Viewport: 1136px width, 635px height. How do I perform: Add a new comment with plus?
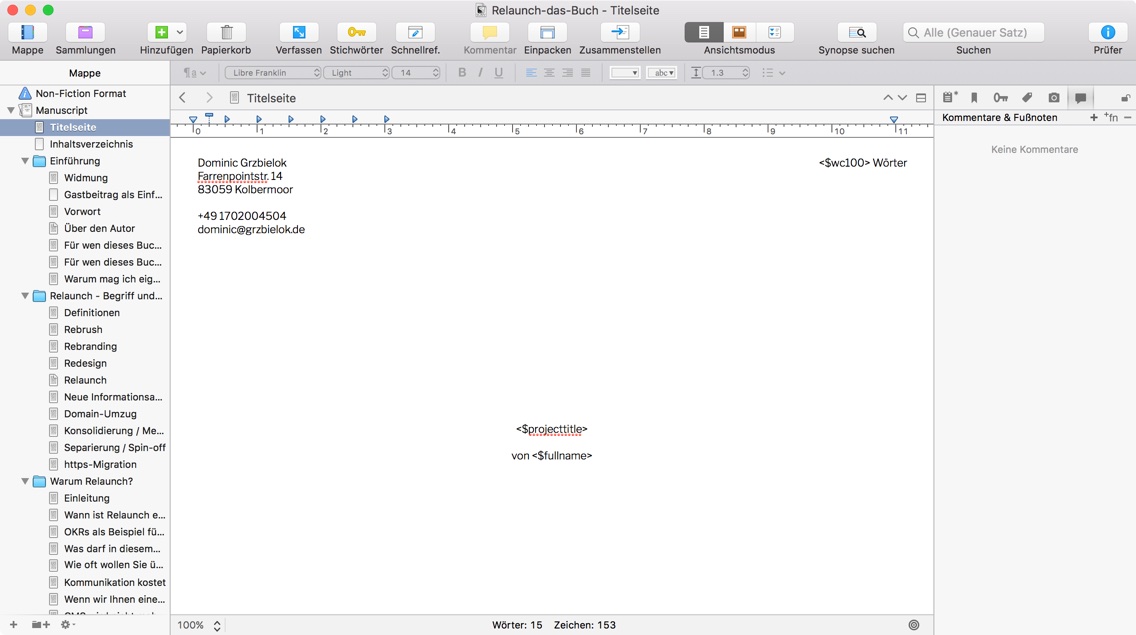tap(1093, 117)
